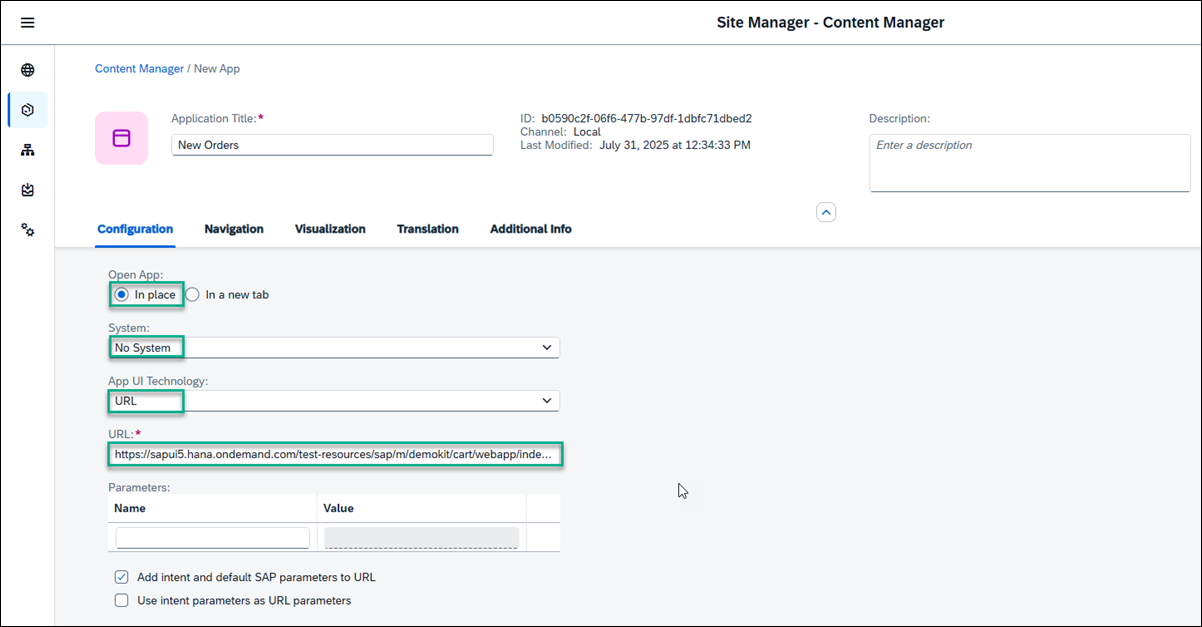Image resolution: width=1202 pixels, height=627 pixels.
Task: Click the 'No System' selected value
Action: point(143,348)
